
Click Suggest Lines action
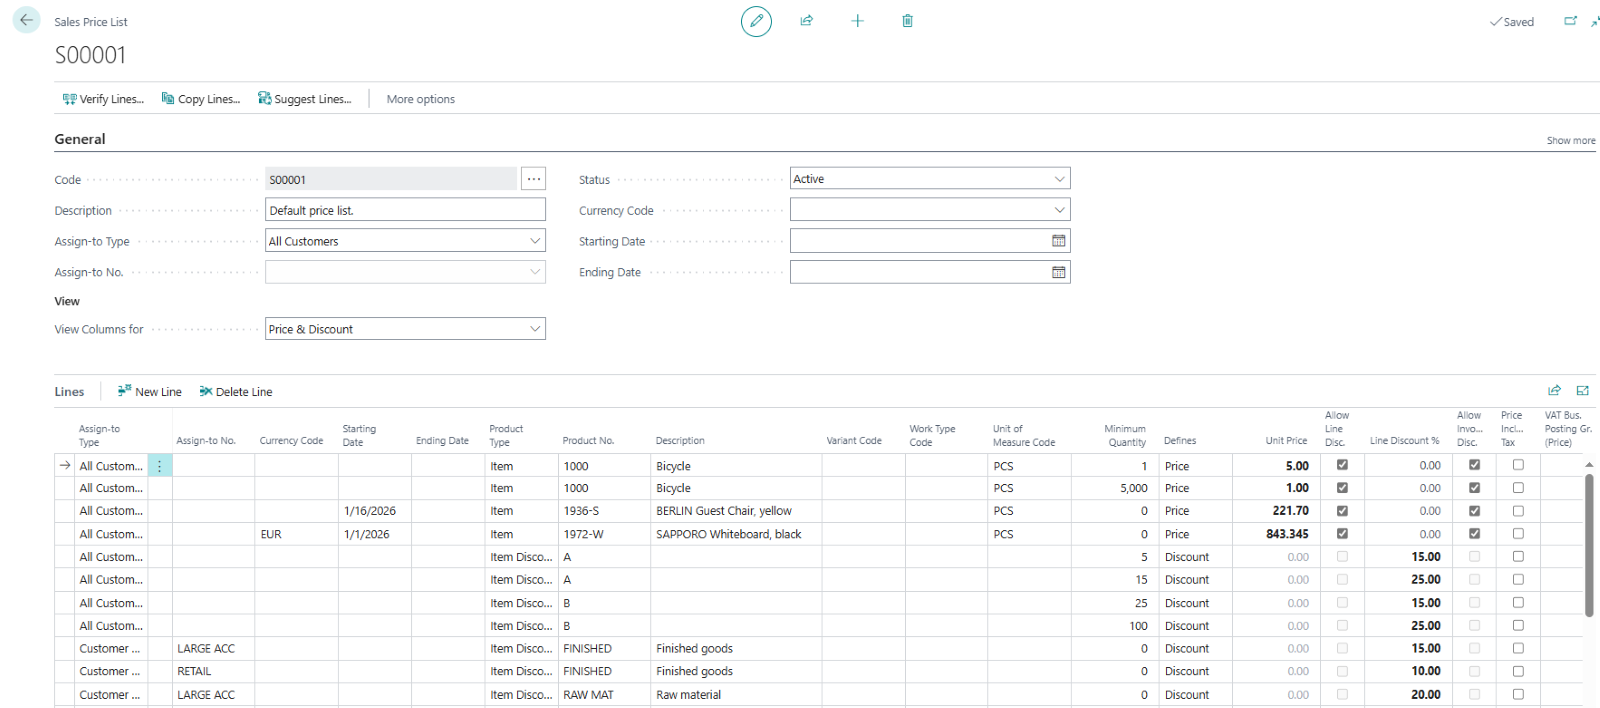tap(305, 99)
